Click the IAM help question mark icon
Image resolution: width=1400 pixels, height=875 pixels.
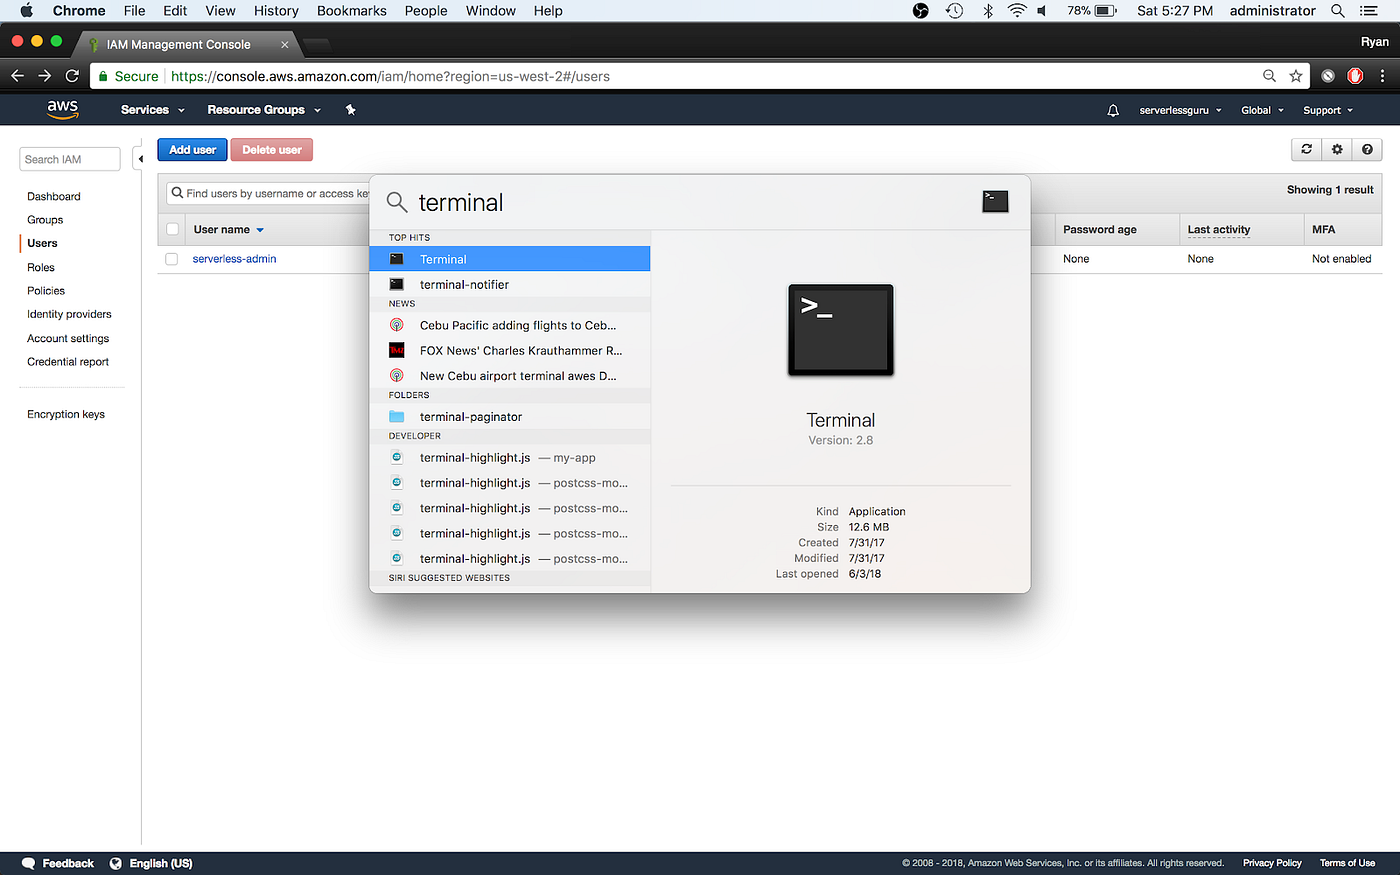[x=1367, y=149]
